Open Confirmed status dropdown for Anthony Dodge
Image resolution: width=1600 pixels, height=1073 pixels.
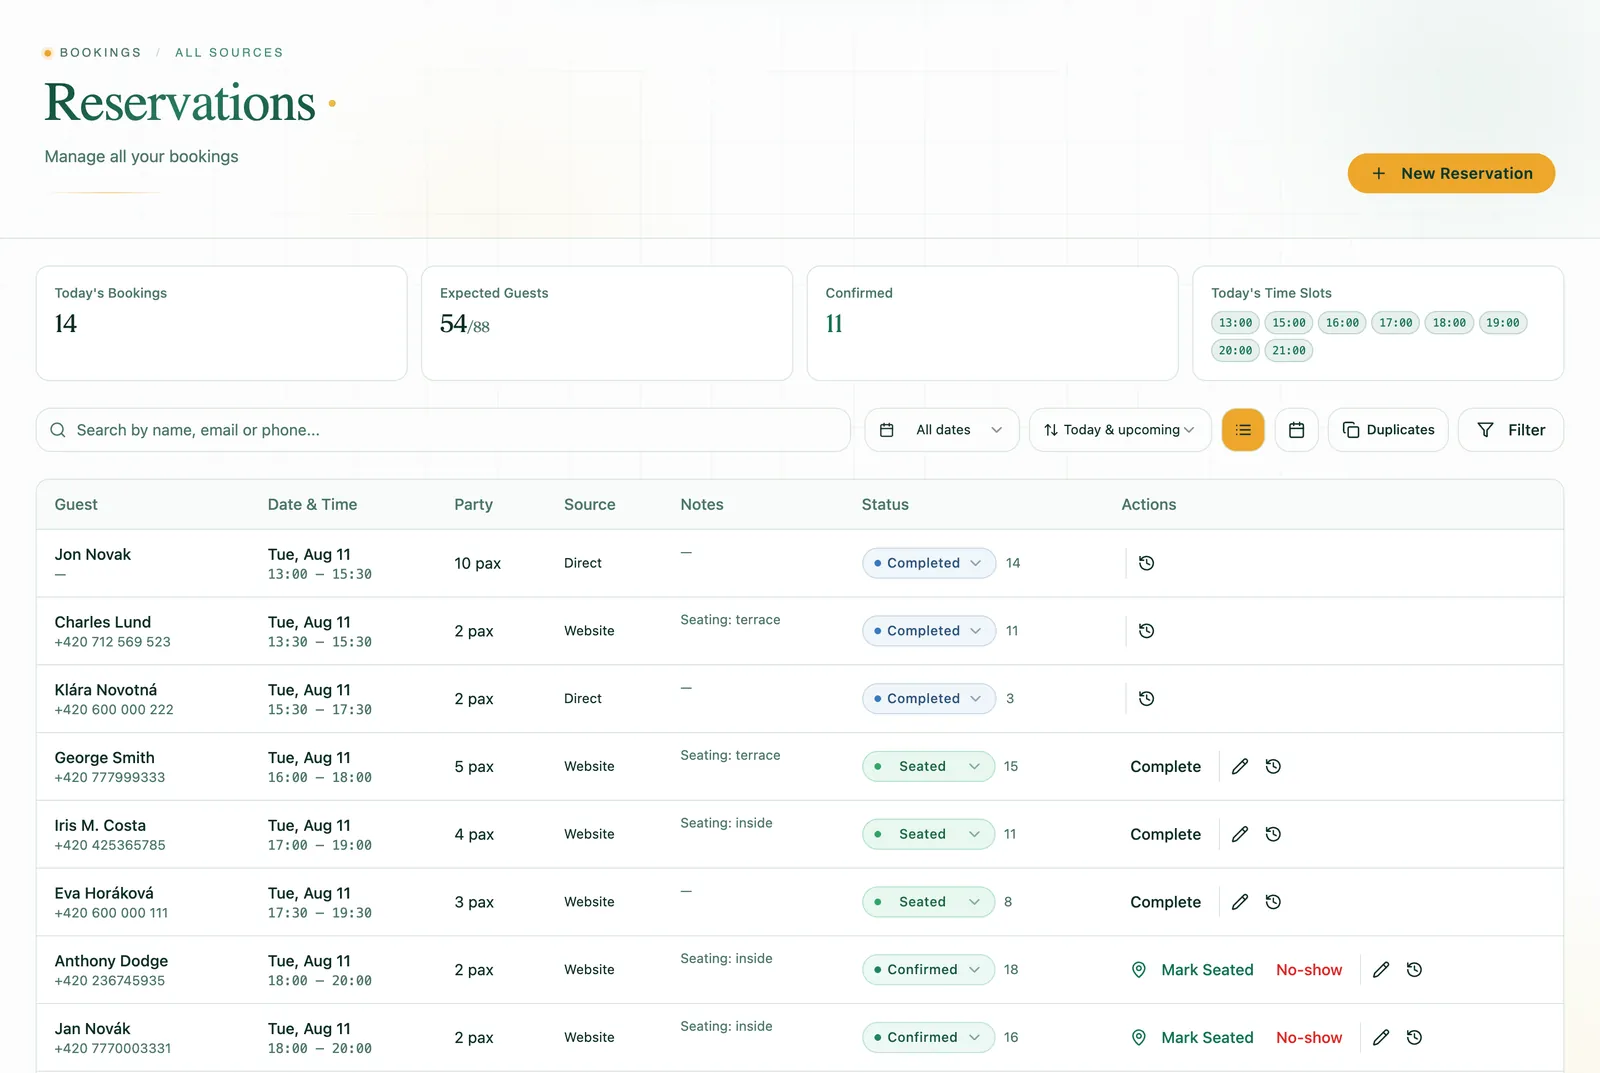[x=929, y=970]
